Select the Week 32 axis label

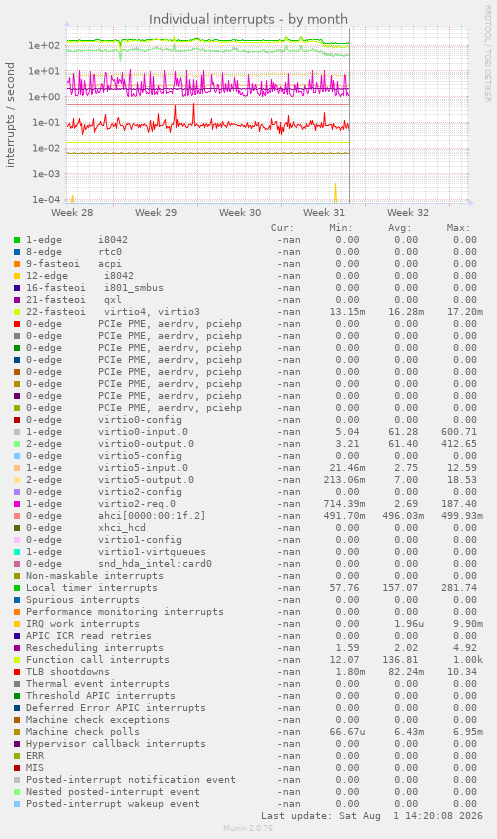(x=408, y=212)
